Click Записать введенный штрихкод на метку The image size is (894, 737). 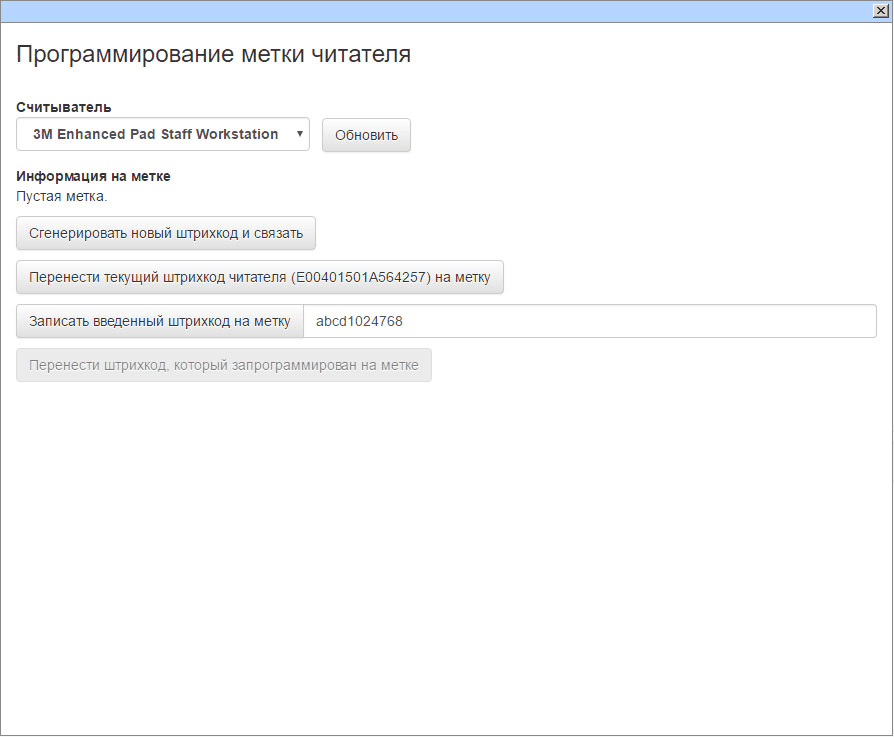pyautogui.click(x=160, y=321)
